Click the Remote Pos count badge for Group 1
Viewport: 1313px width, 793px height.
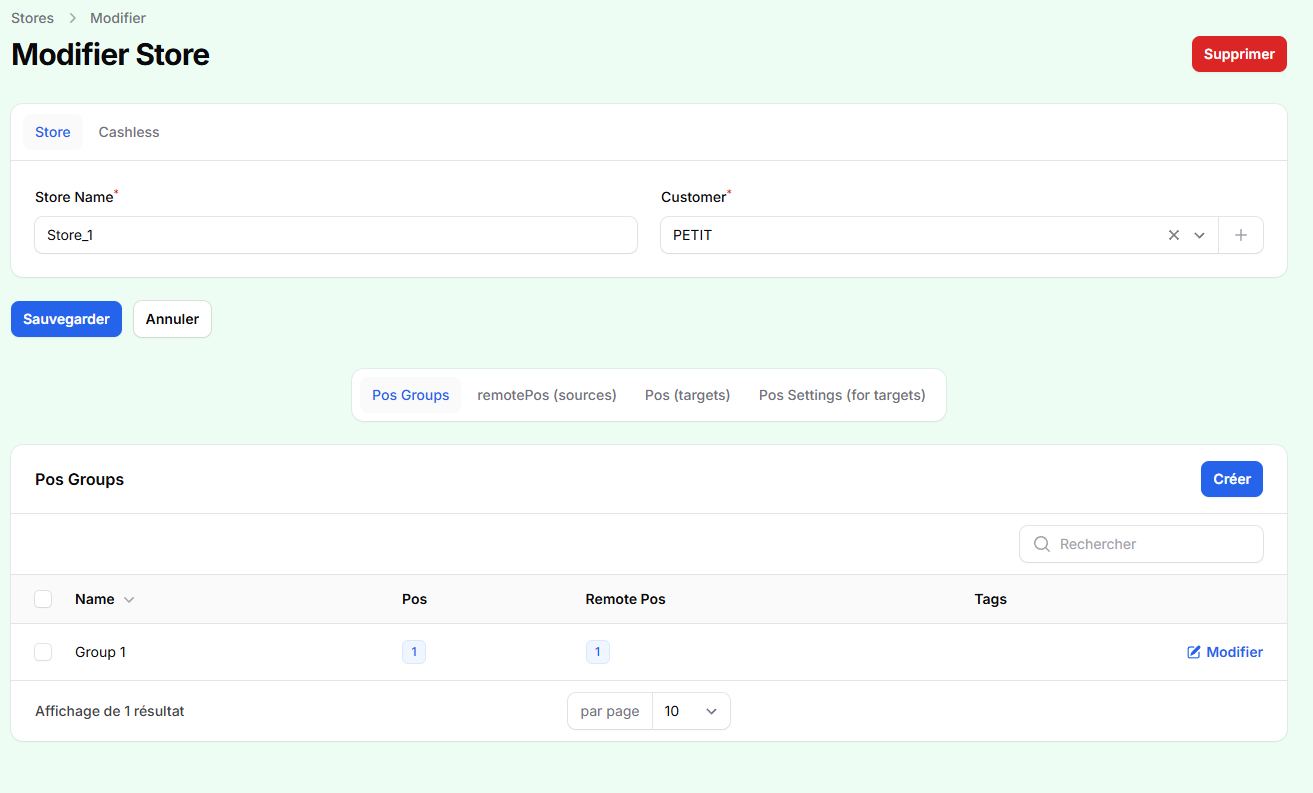coord(598,652)
